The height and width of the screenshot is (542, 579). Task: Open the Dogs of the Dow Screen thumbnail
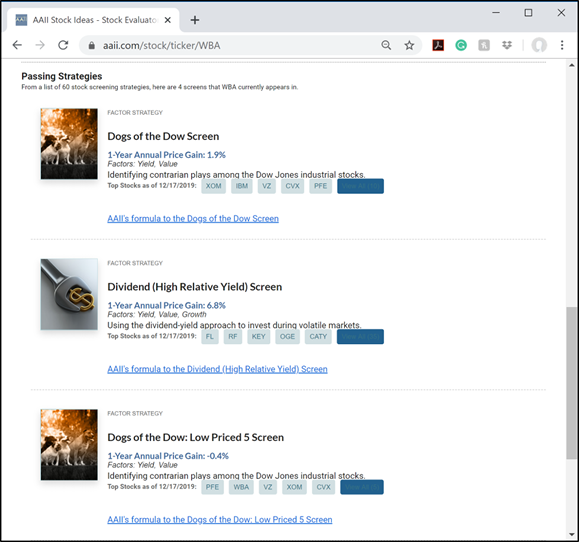[x=69, y=144]
